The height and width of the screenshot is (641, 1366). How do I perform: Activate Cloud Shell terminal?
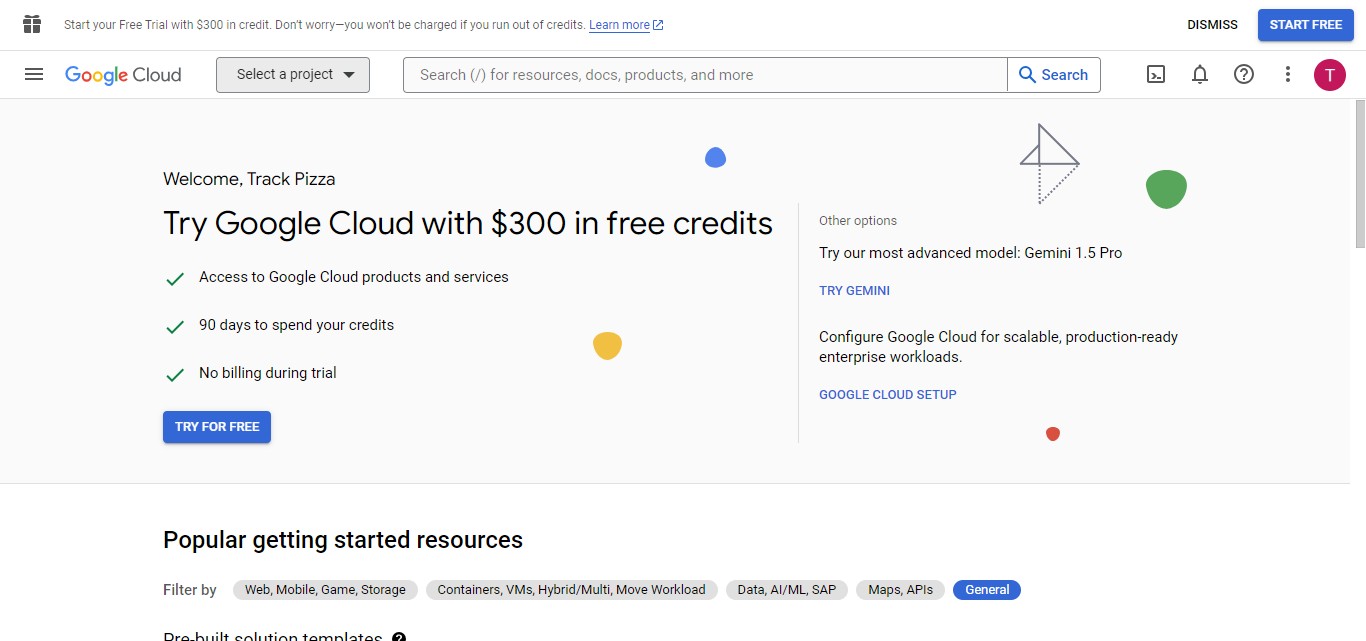pyautogui.click(x=1156, y=74)
